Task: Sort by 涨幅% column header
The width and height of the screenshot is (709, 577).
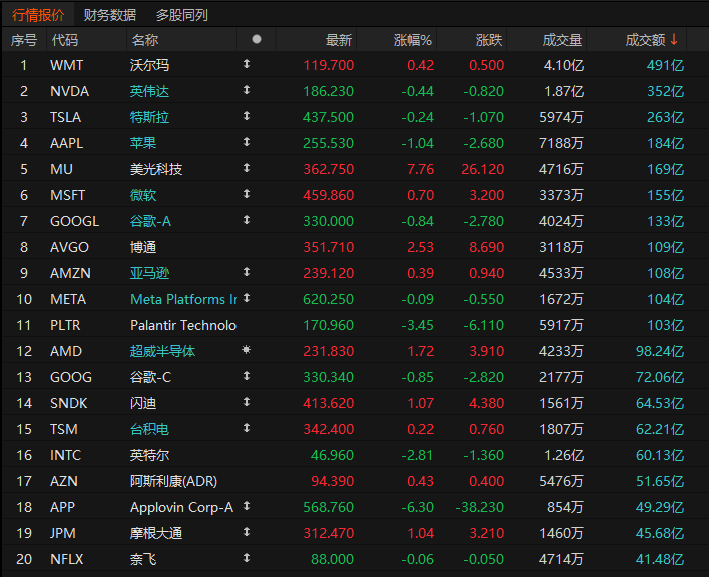Action: coord(412,40)
